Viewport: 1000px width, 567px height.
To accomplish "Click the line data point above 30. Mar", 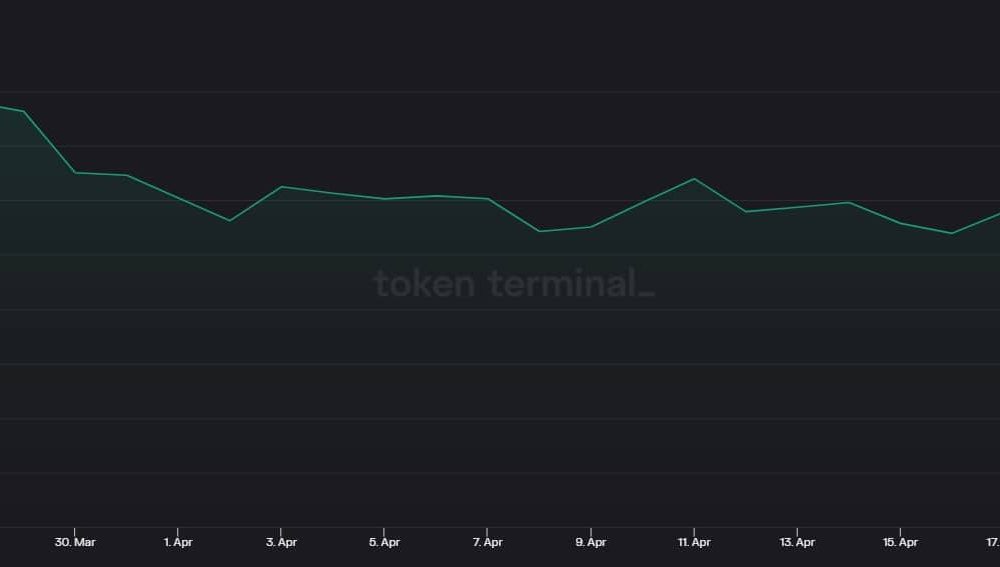I will pos(75,172).
